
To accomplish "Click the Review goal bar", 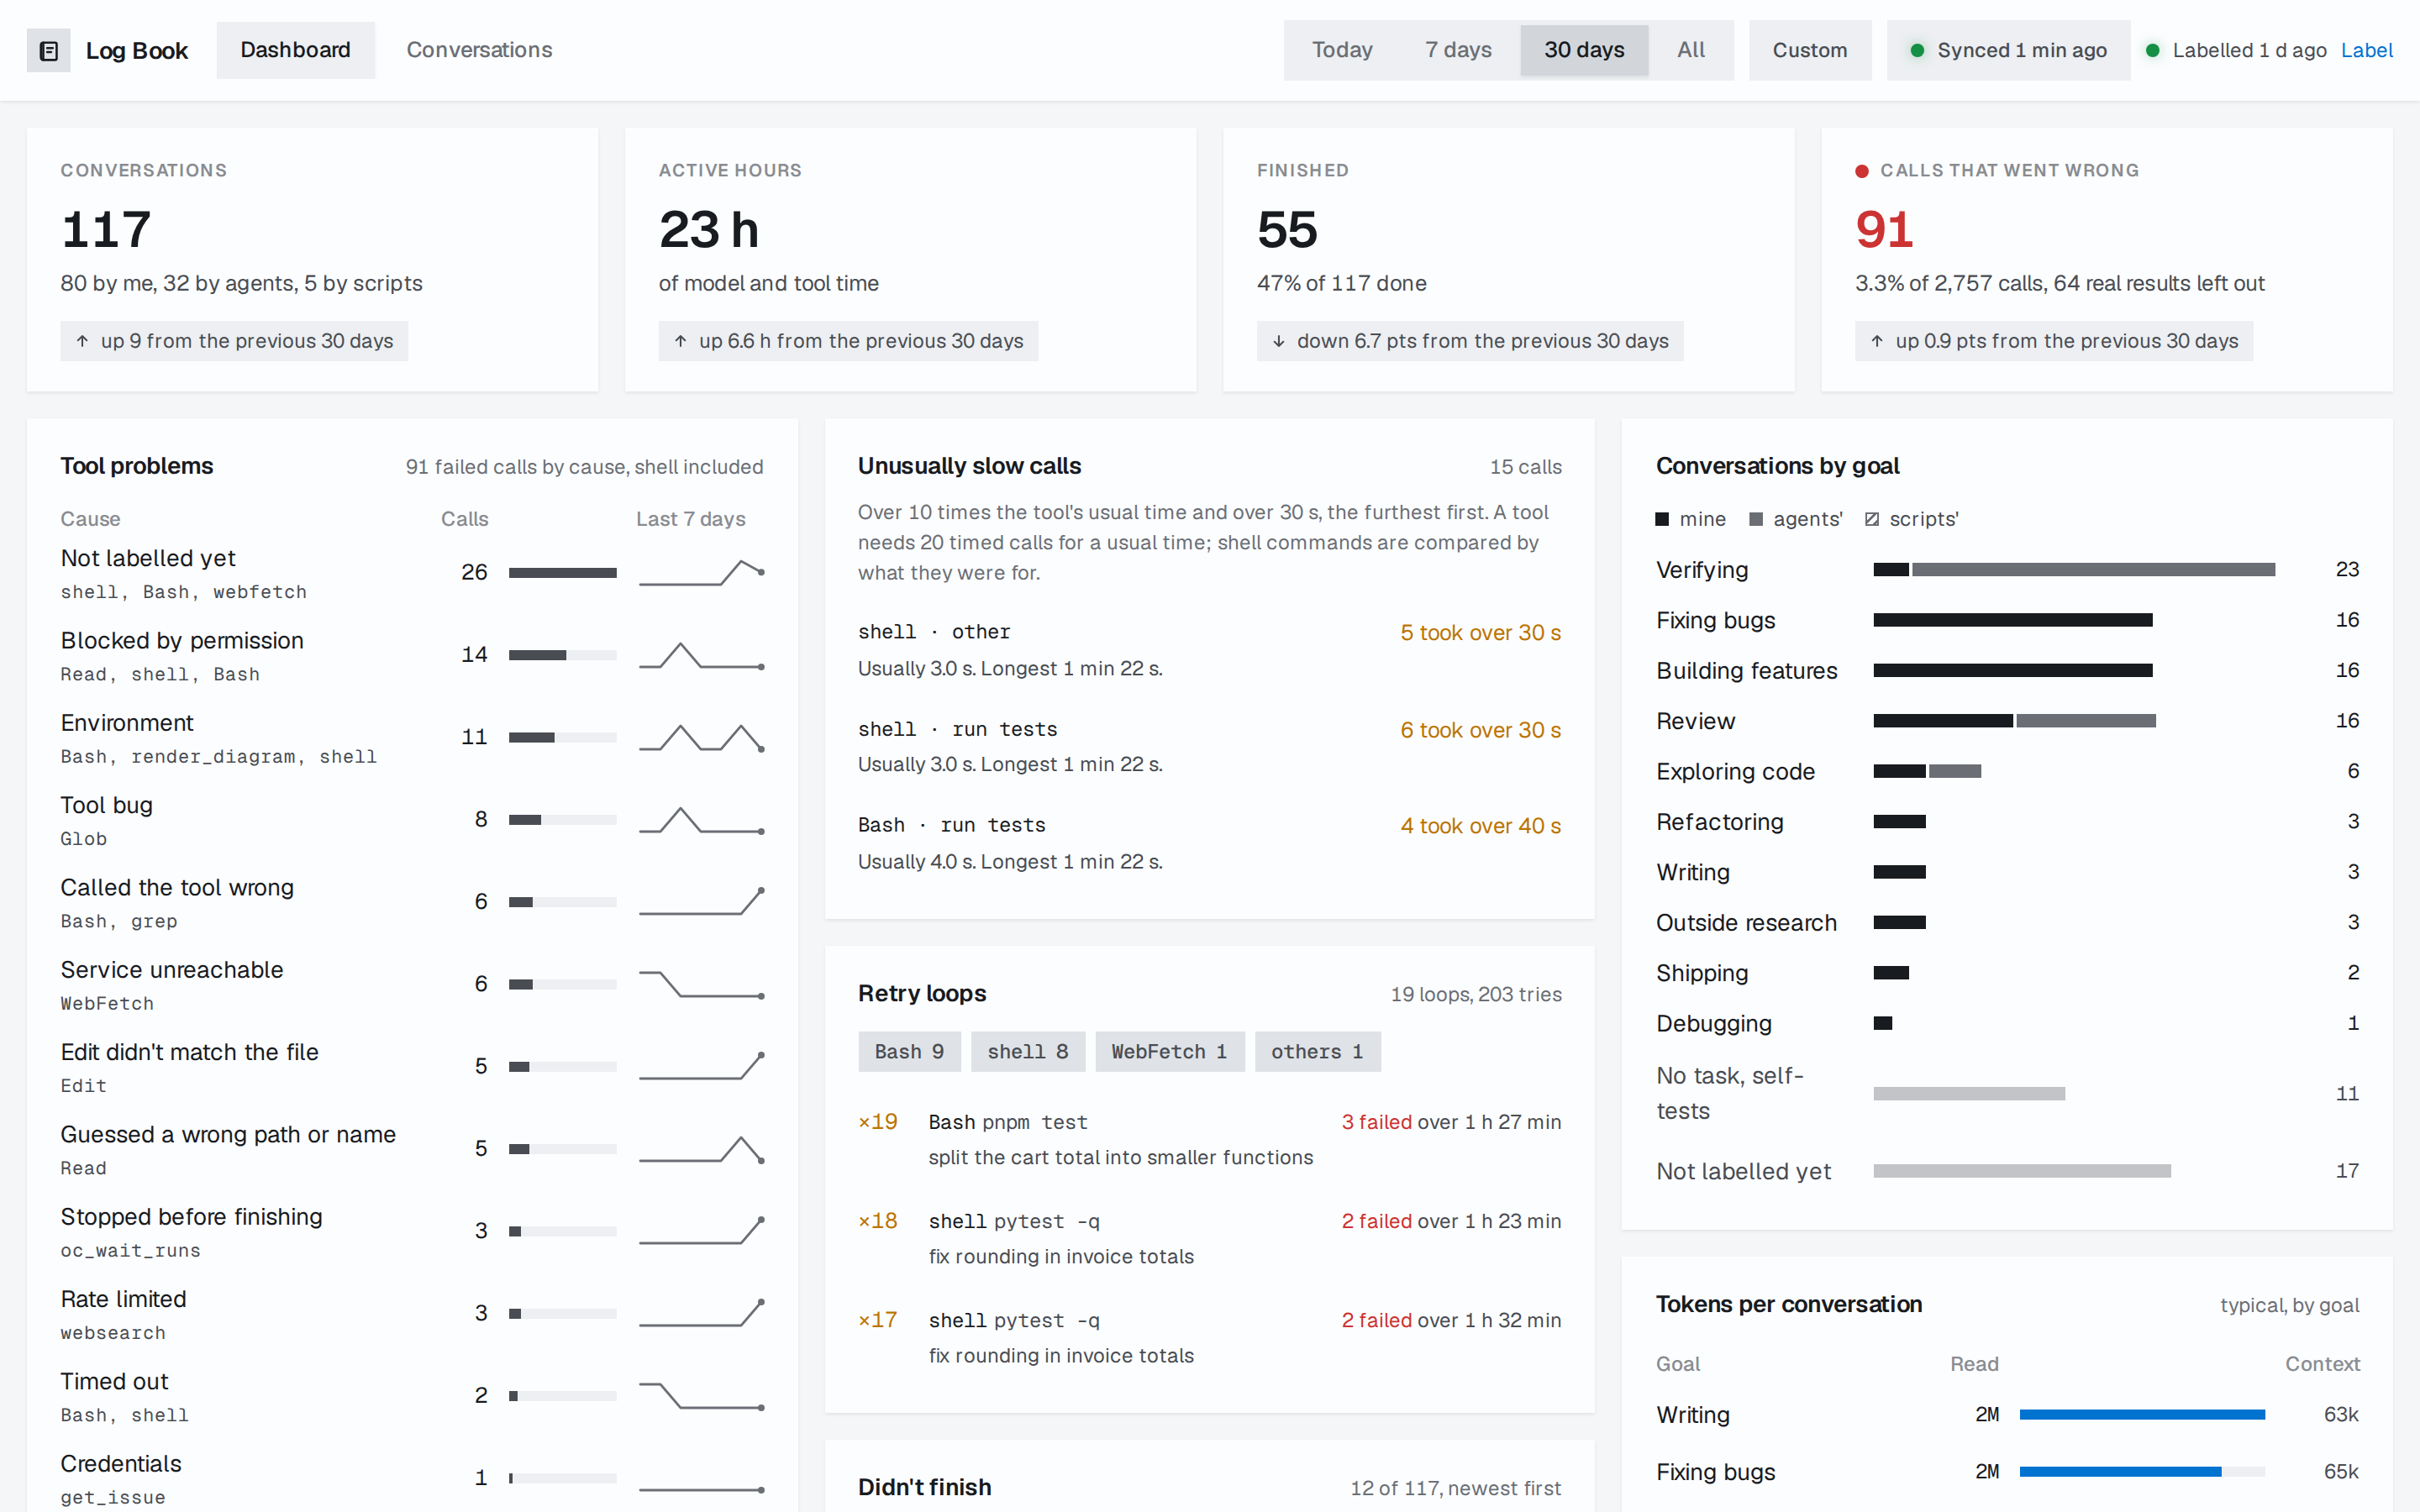I will tap(2014, 721).
